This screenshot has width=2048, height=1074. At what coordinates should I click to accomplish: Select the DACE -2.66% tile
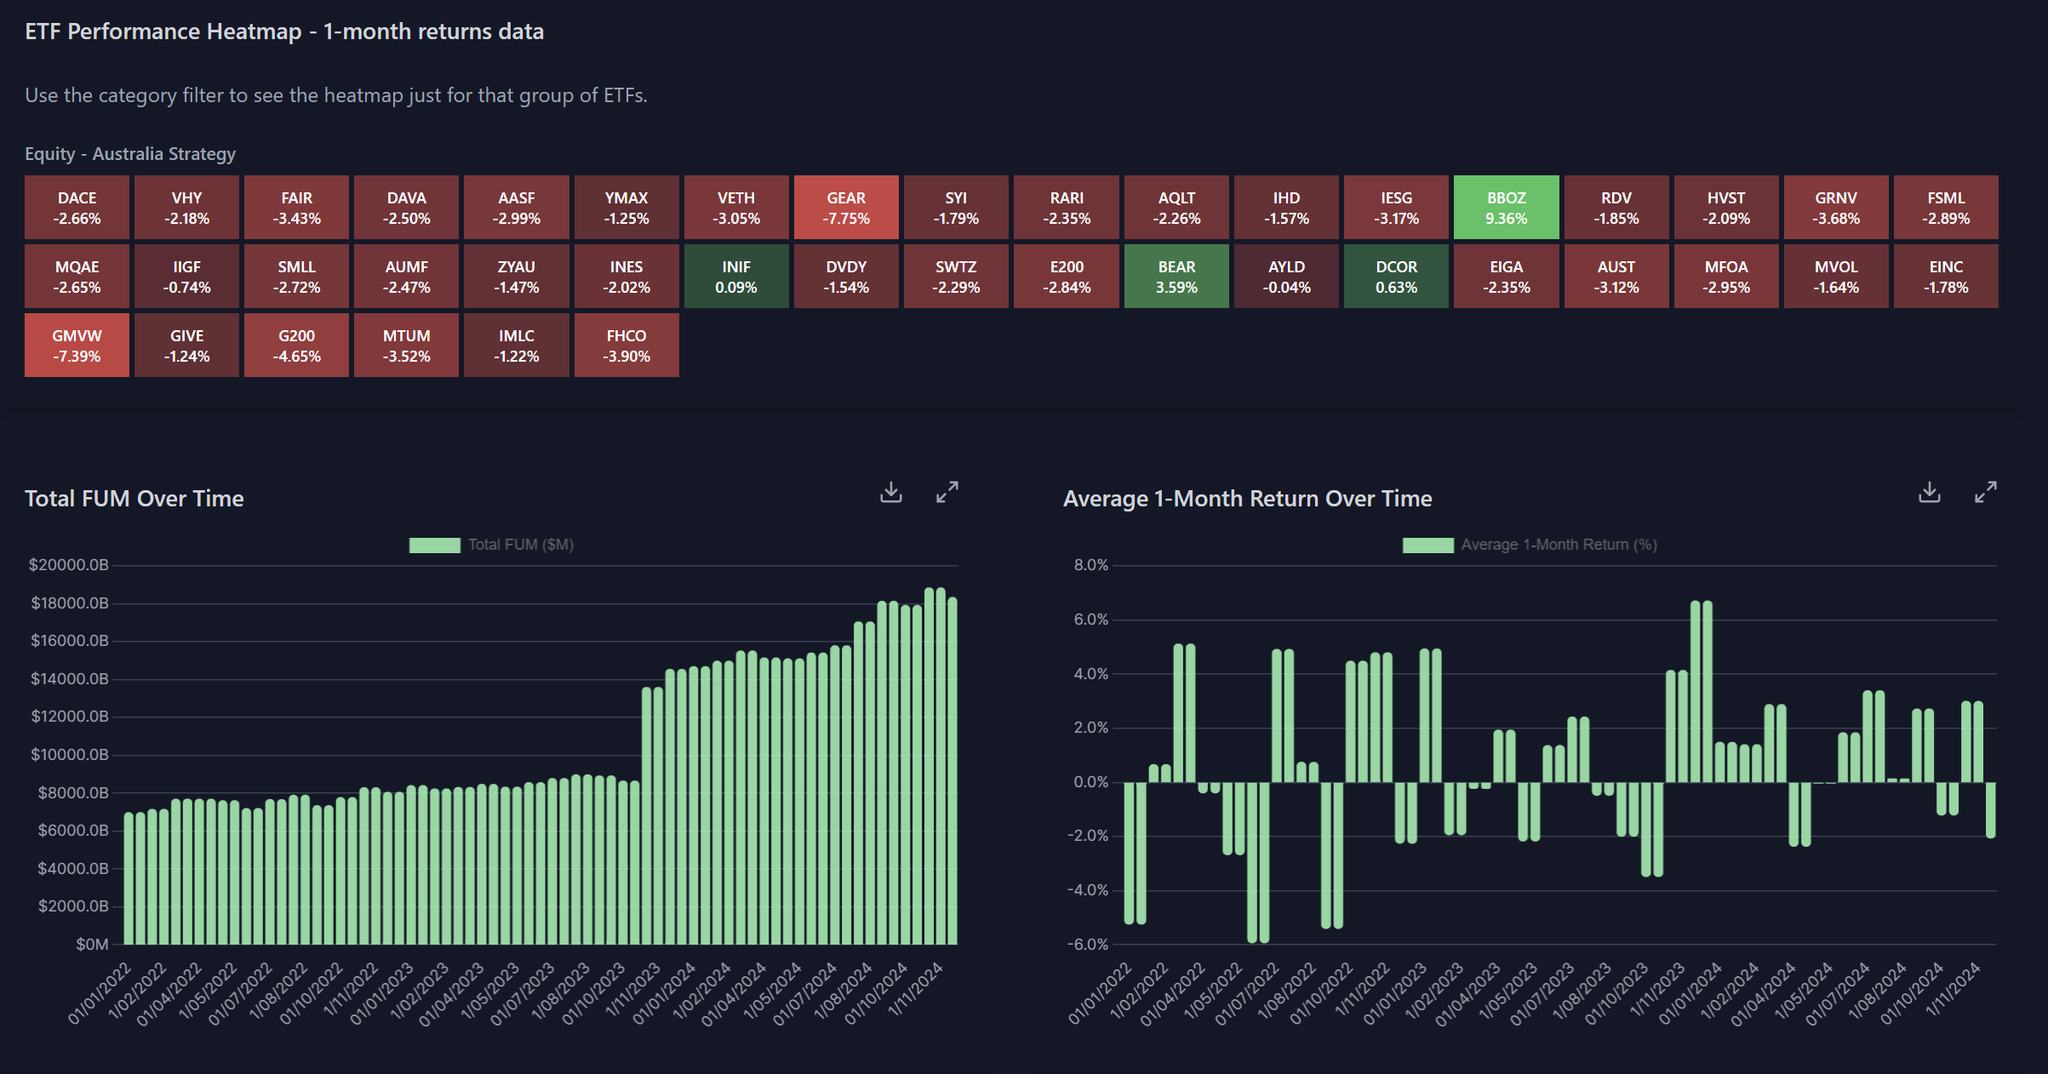tap(77, 207)
